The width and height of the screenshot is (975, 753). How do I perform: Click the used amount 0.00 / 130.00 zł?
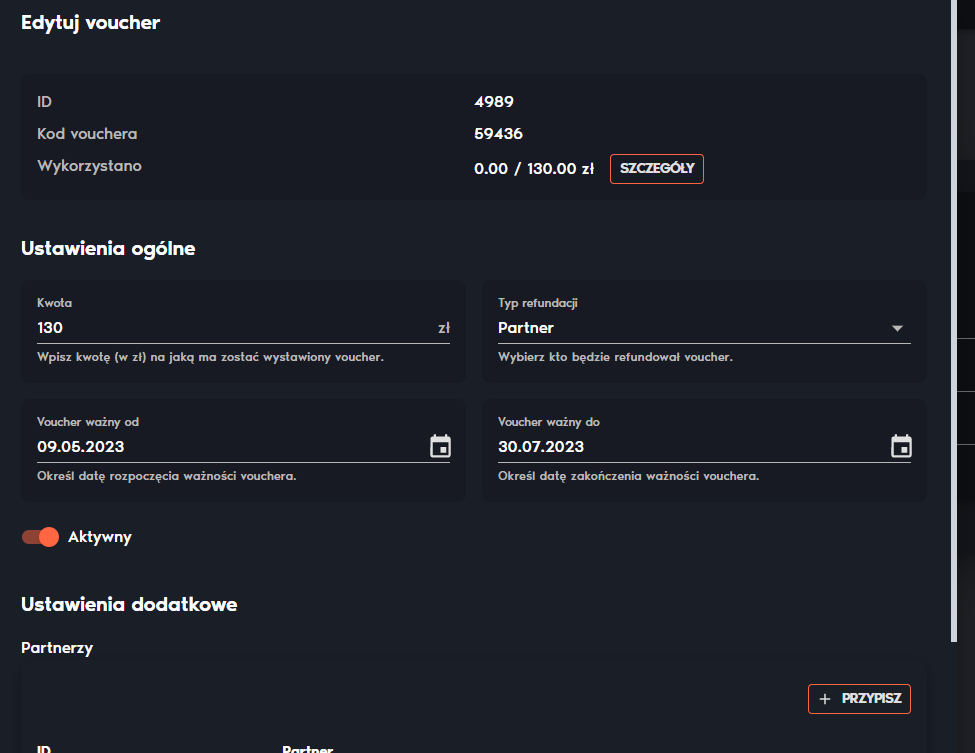pyautogui.click(x=534, y=169)
